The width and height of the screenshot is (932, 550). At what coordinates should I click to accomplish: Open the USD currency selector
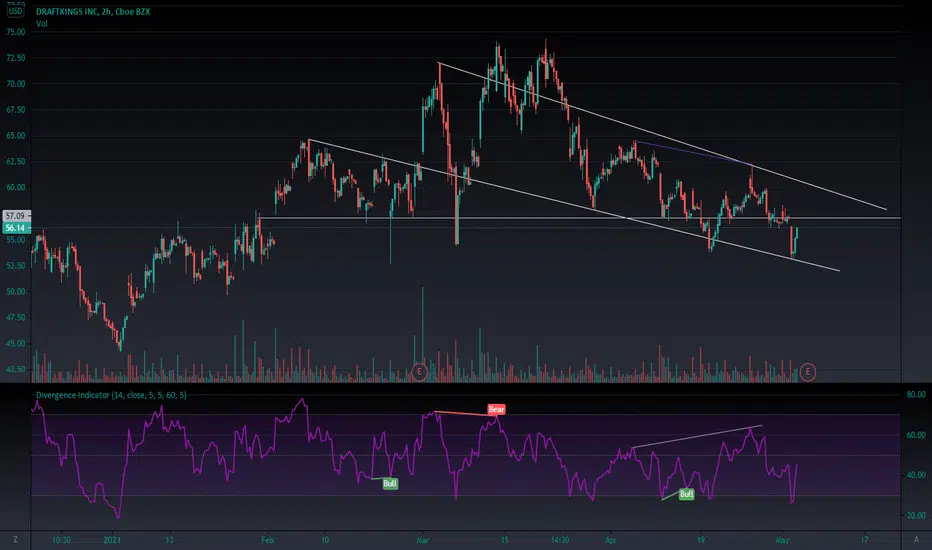[x=15, y=11]
